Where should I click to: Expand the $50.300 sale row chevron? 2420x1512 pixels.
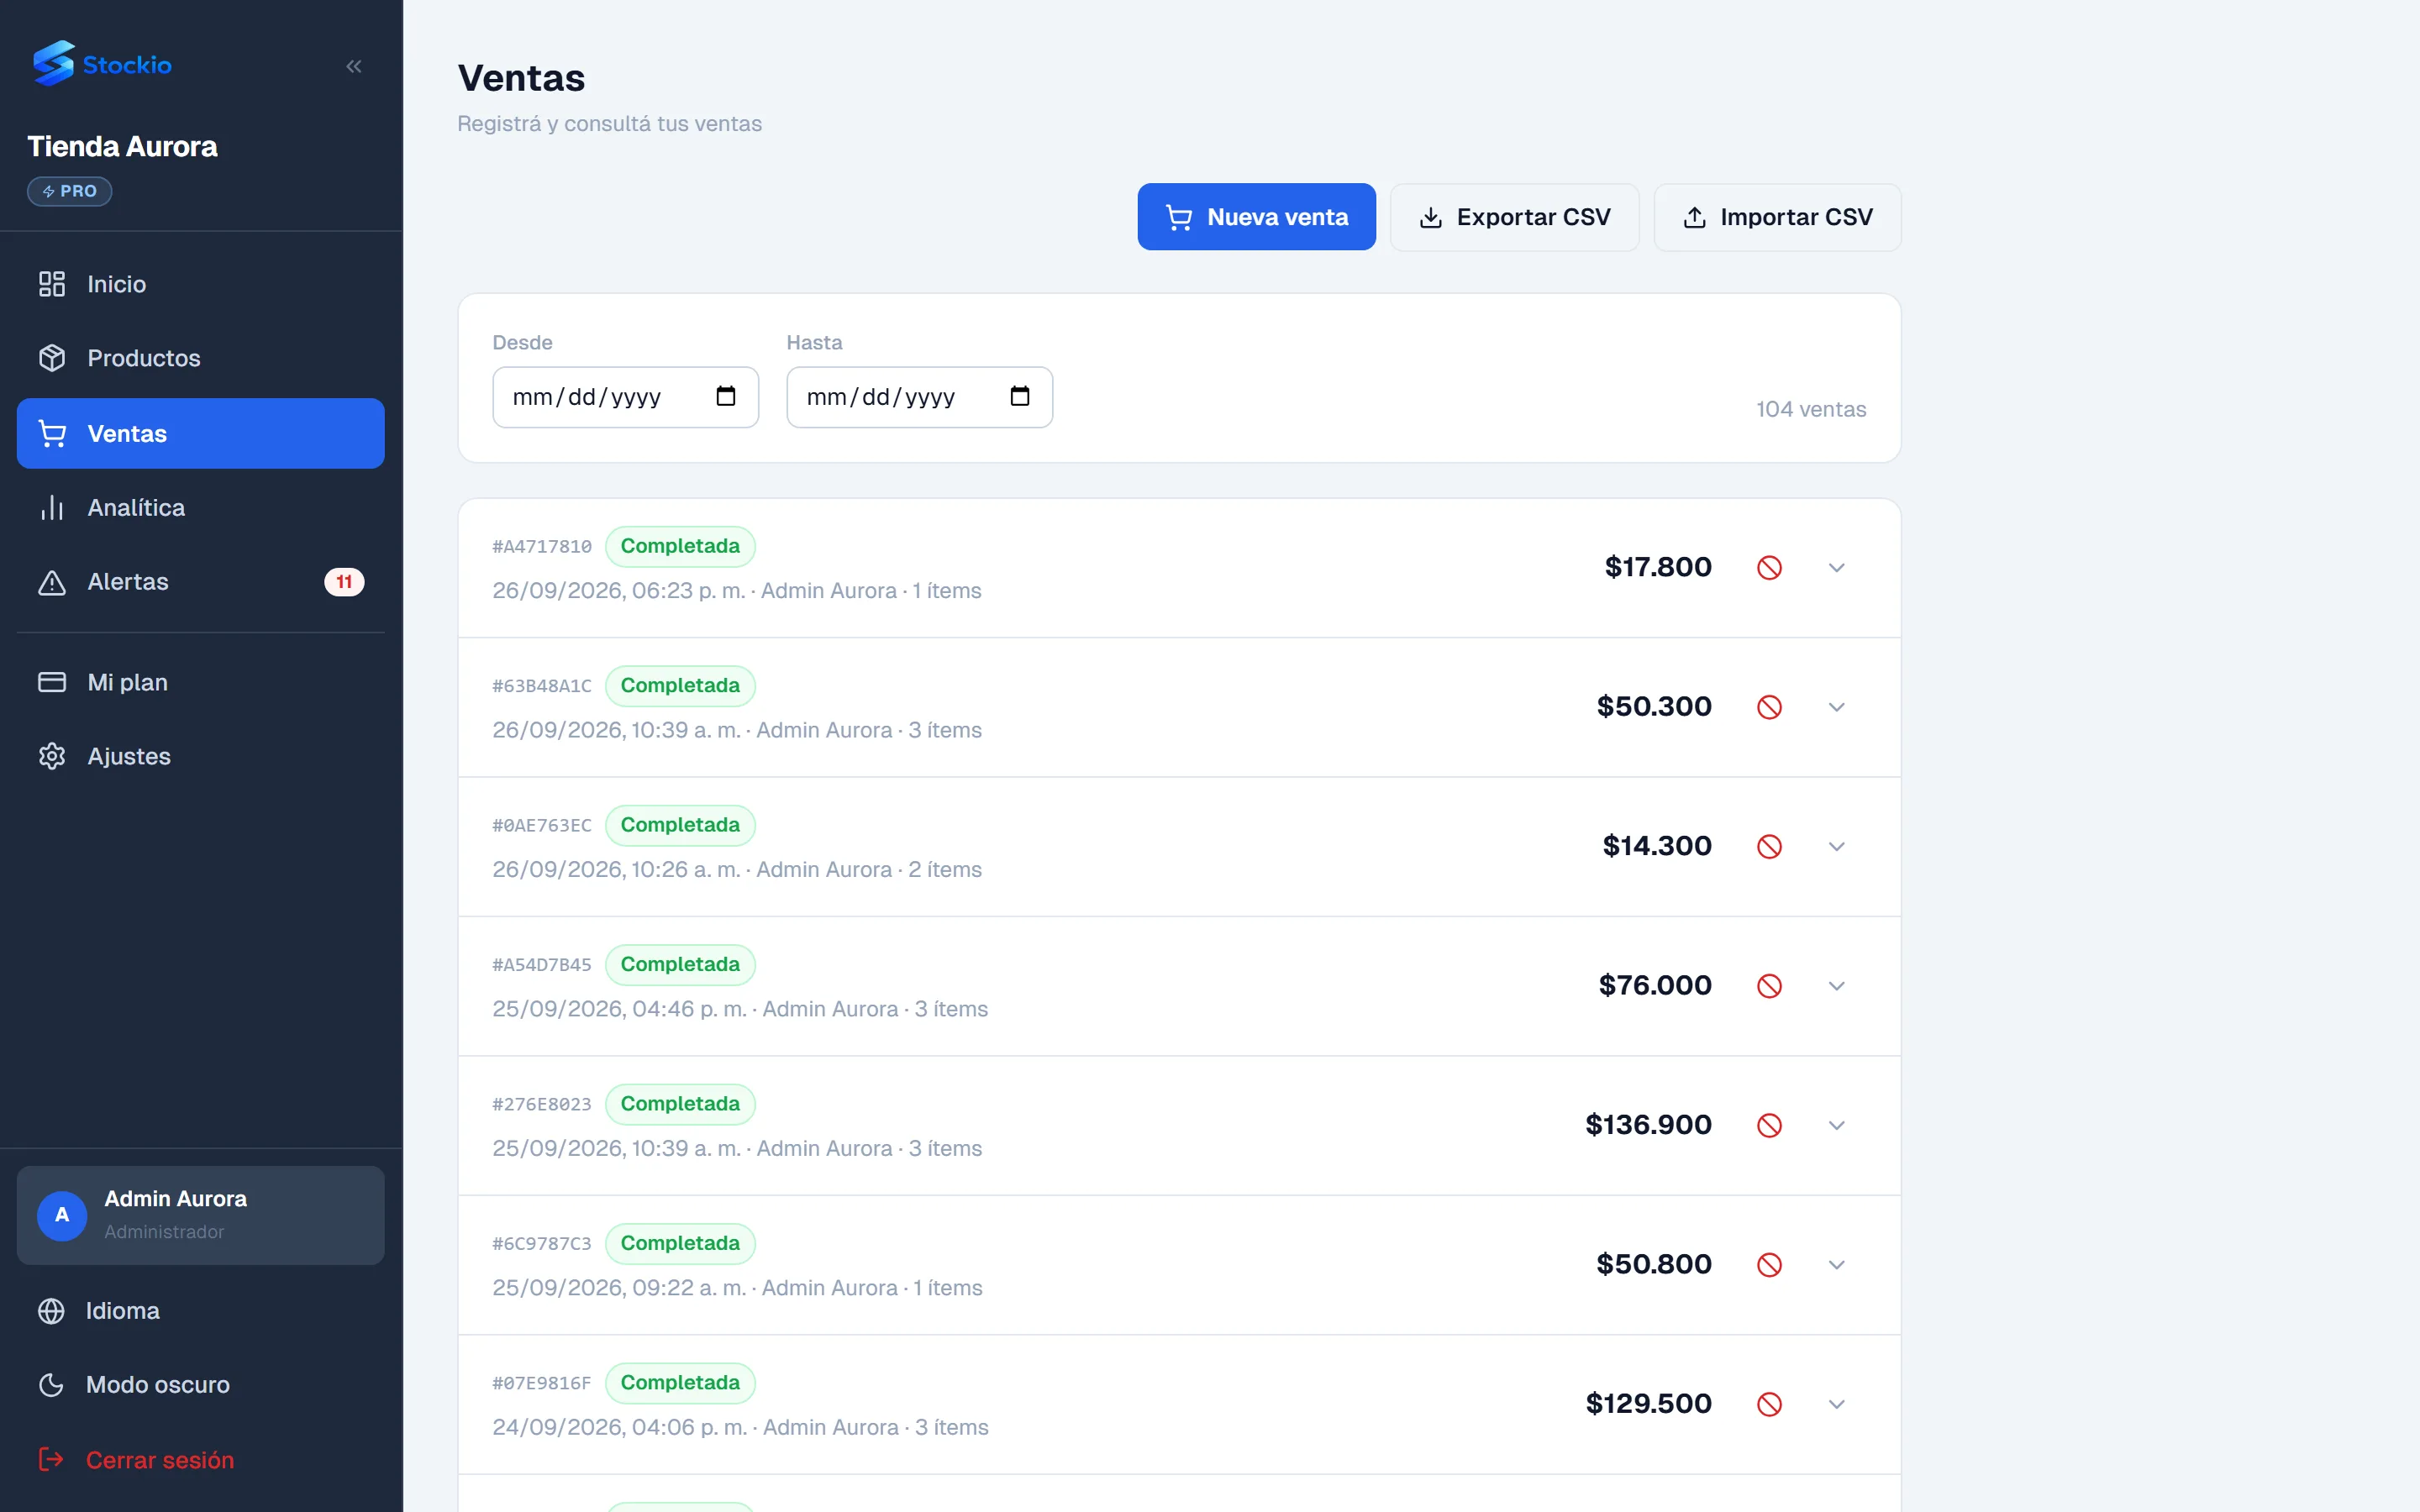coord(1836,707)
